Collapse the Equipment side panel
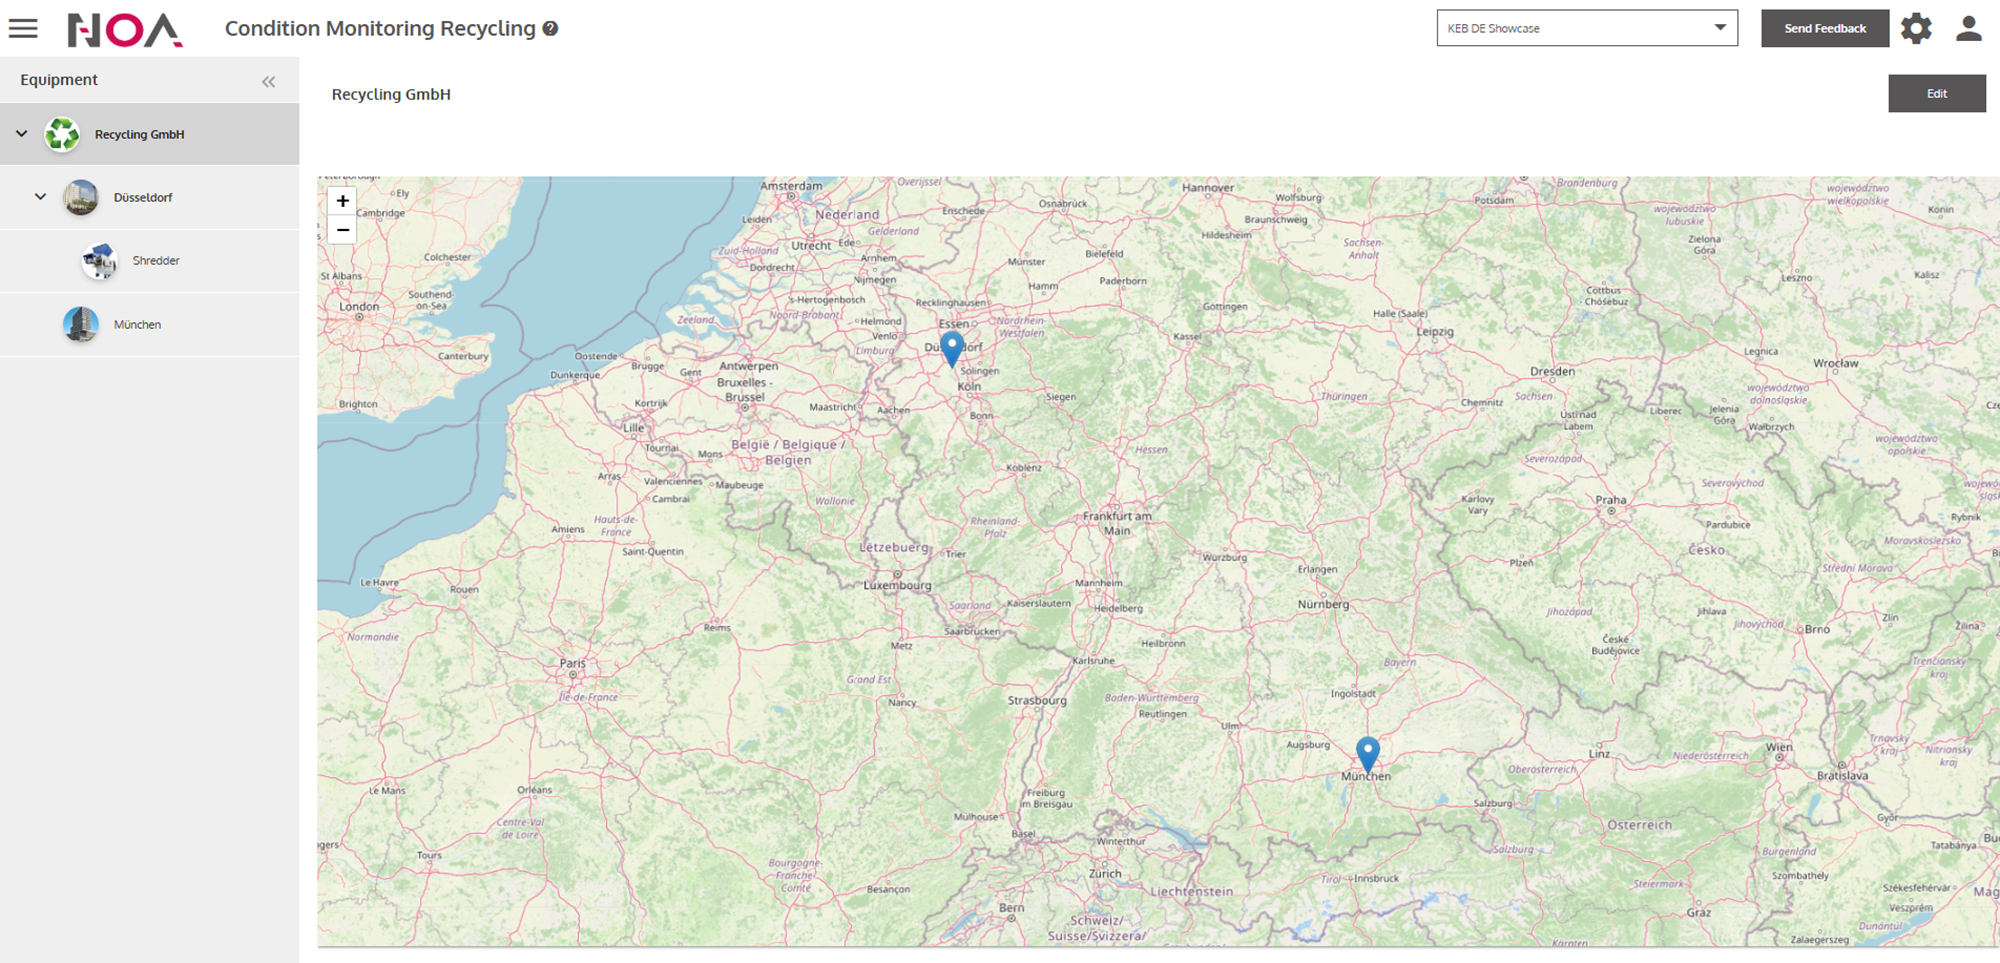Screen dimensions: 2000x963 [x=268, y=82]
